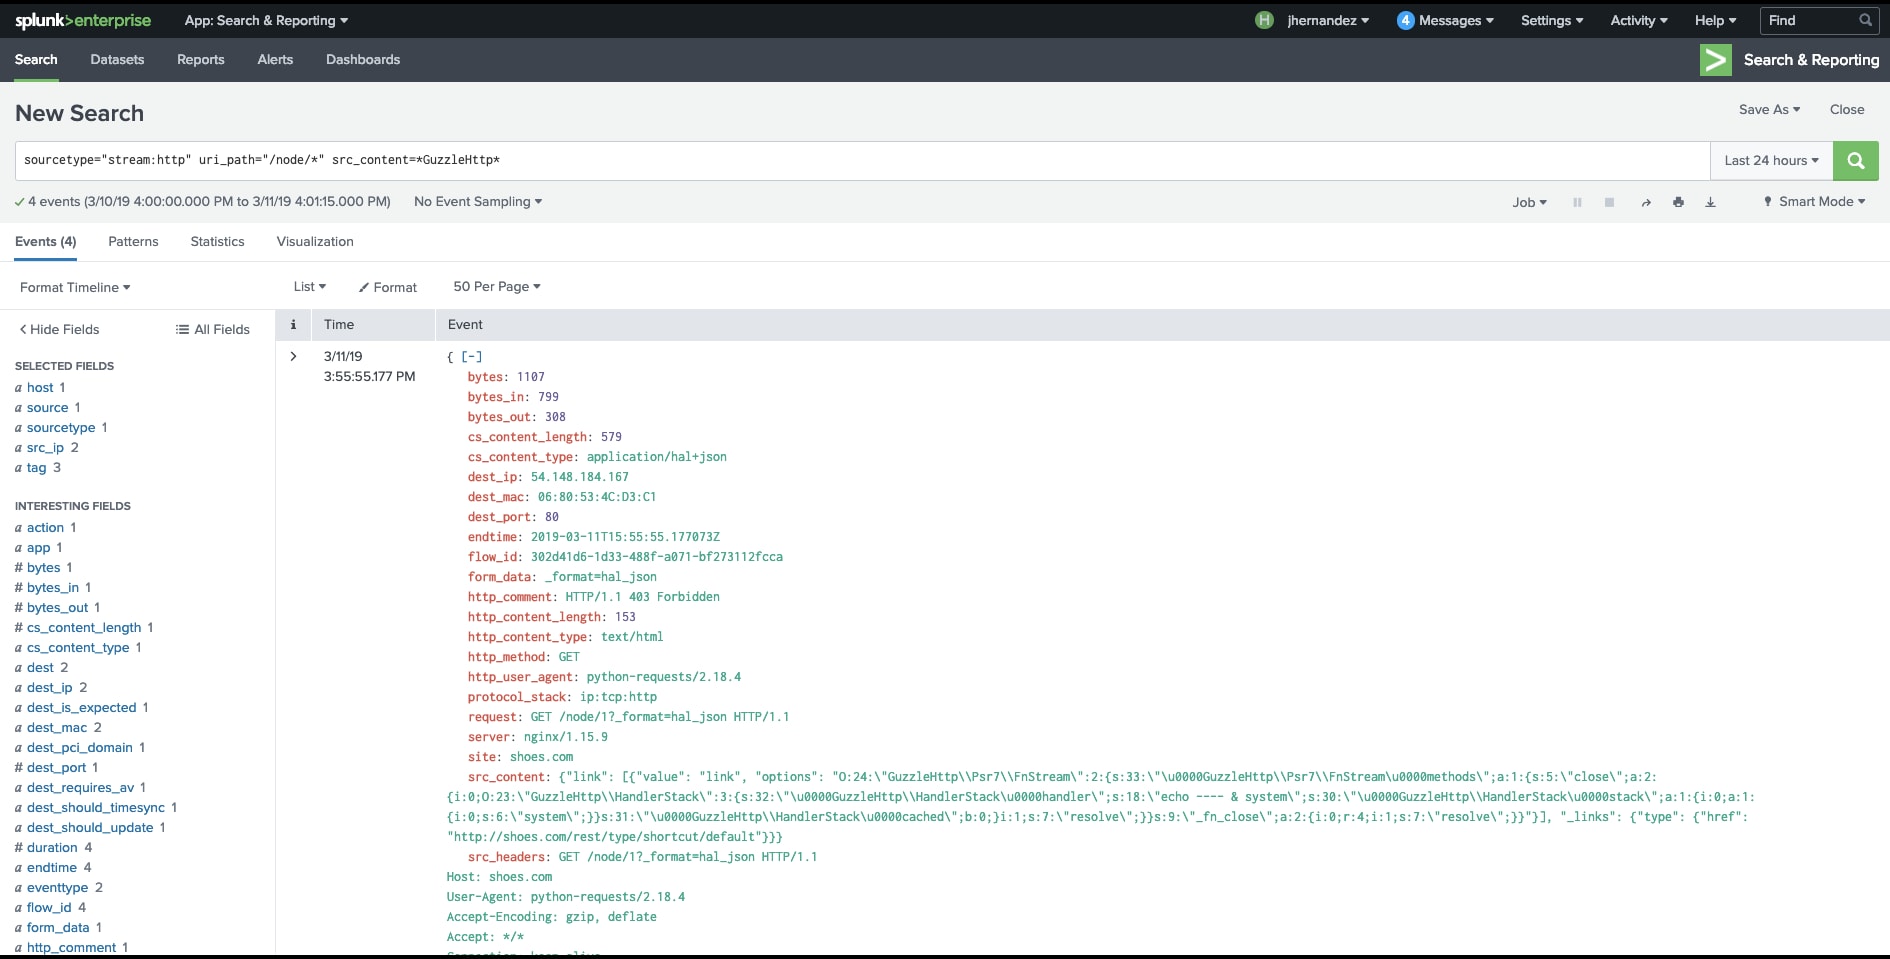1890x959 pixels.
Task: Click the info column header icon
Action: pyautogui.click(x=293, y=324)
